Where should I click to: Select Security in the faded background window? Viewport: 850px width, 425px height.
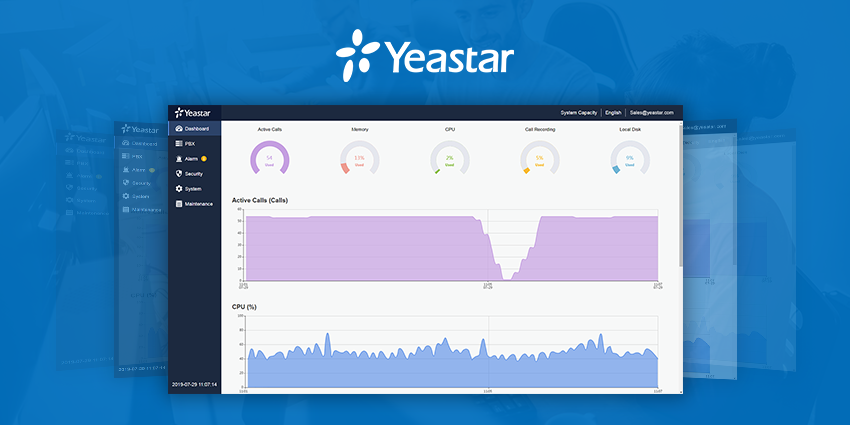[x=137, y=183]
